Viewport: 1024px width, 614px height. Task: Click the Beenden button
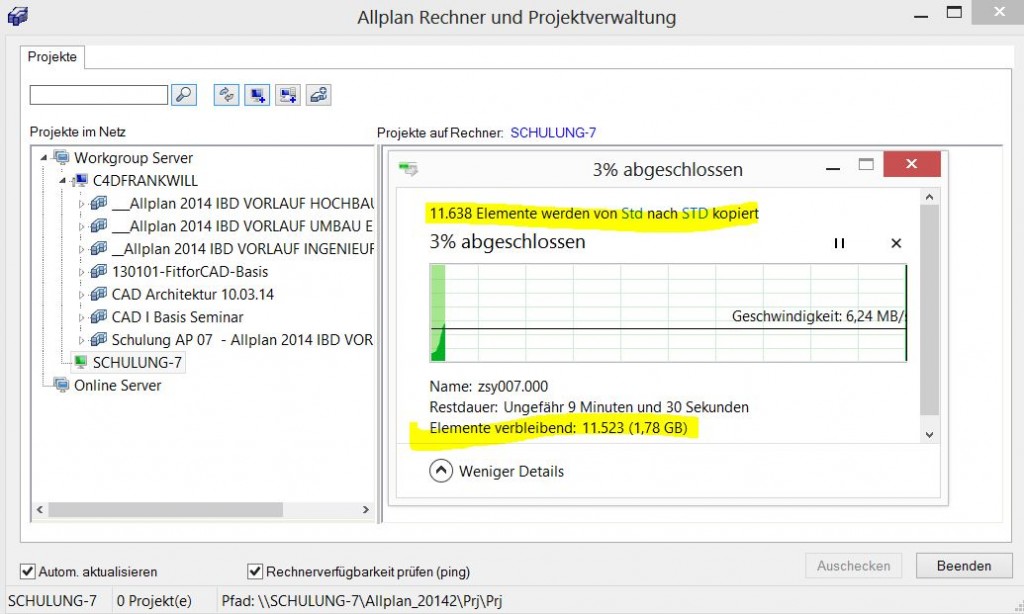[x=964, y=566]
